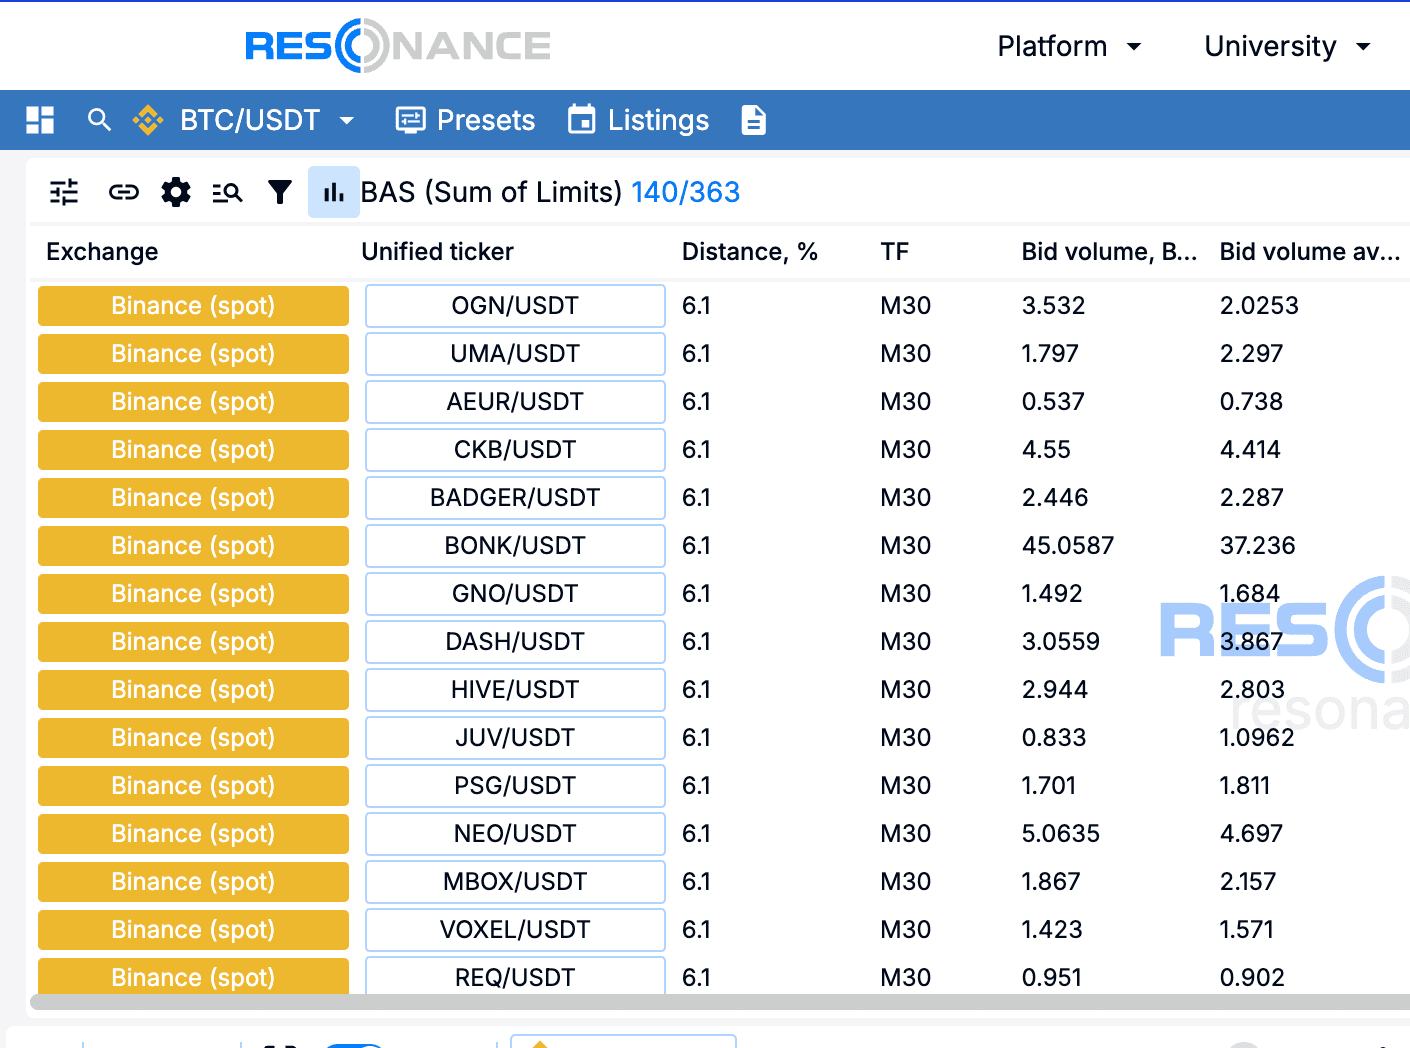Open the DASH/USDT ticker
The width and height of the screenshot is (1410, 1048).
pyautogui.click(x=515, y=642)
